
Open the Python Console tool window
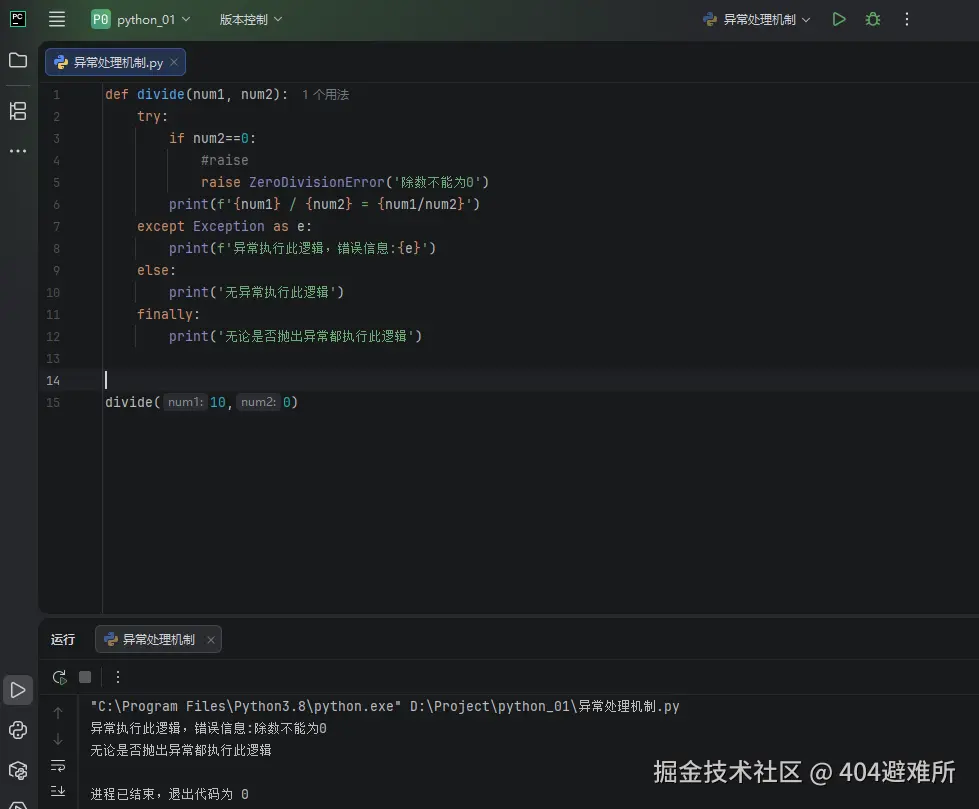[x=18, y=730]
